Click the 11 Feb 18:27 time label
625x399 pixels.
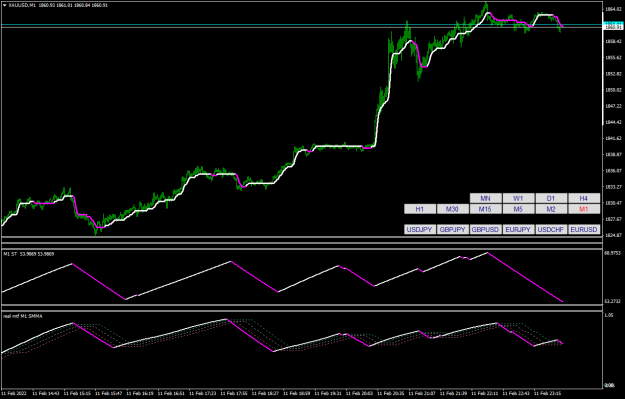click(x=265, y=393)
